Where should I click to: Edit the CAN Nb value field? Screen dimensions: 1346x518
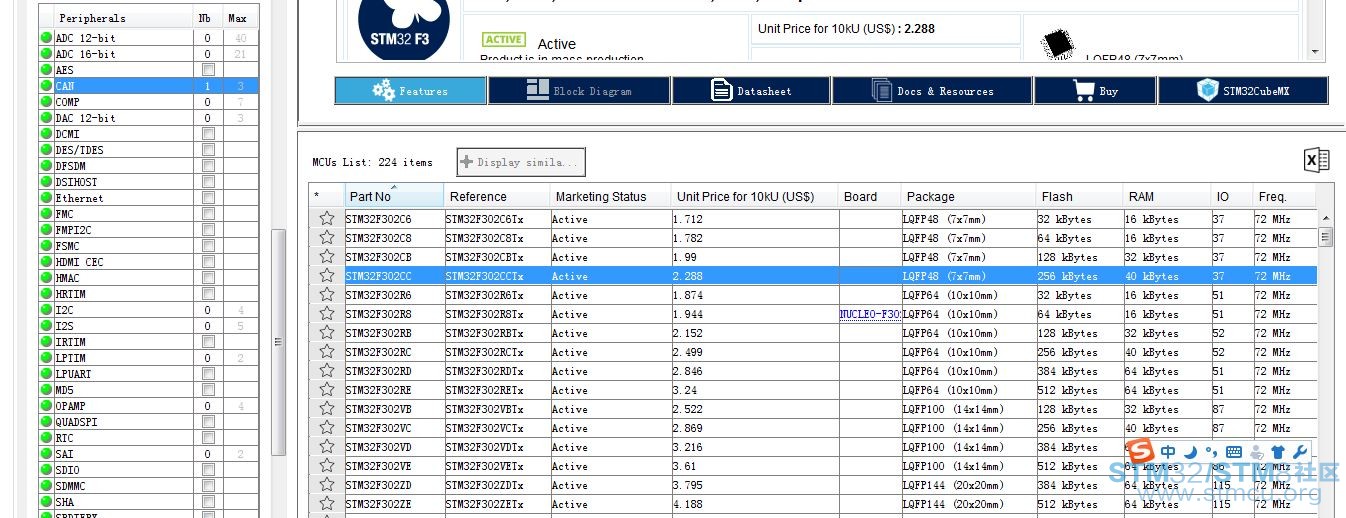[x=207, y=86]
